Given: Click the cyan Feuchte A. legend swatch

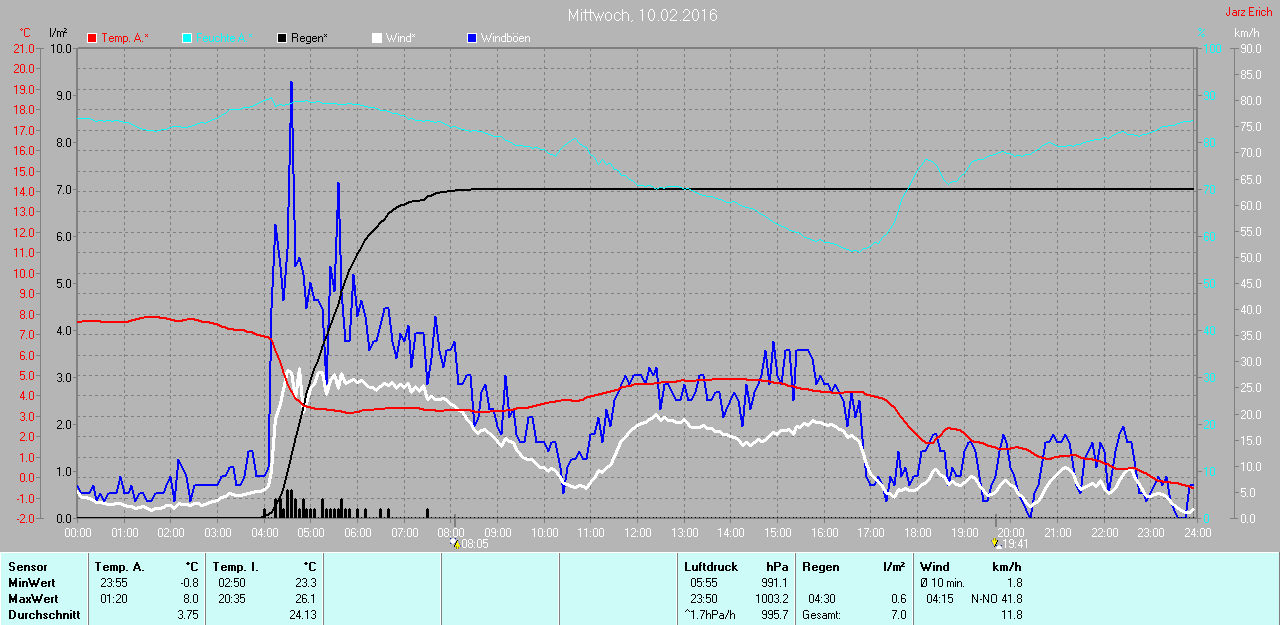Looking at the screenshot, I should (187, 38).
